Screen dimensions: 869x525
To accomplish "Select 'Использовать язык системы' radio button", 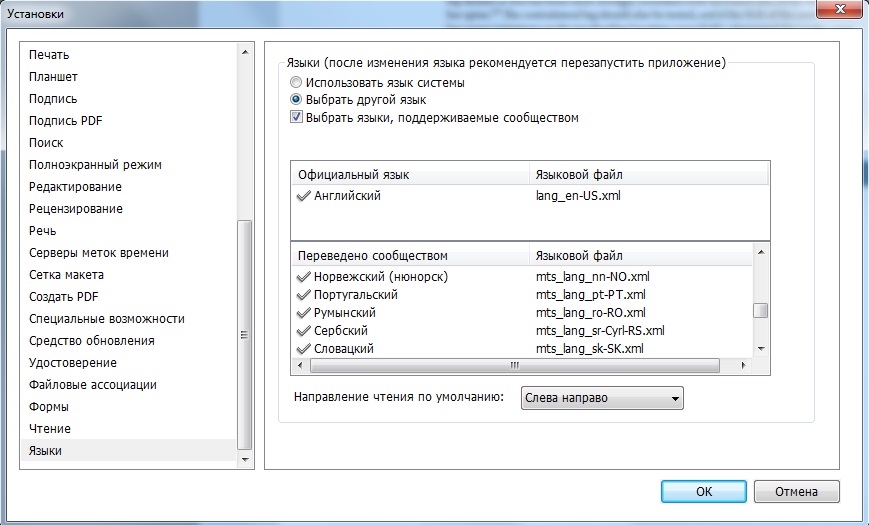I will pos(296,83).
